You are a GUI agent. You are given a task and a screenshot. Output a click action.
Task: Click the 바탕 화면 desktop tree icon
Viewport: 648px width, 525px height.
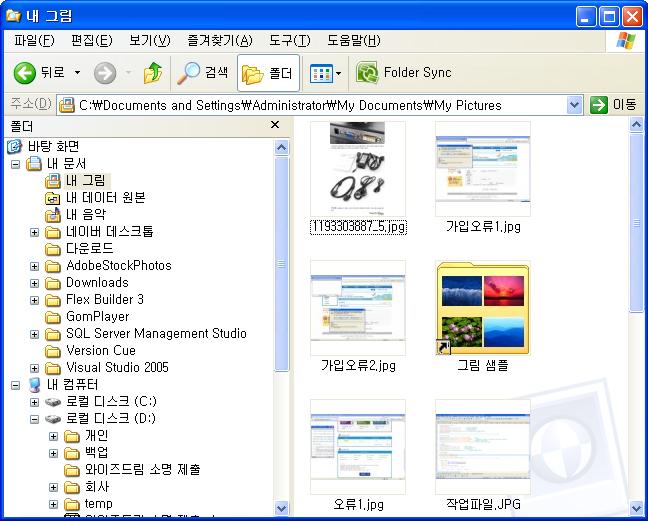point(15,147)
